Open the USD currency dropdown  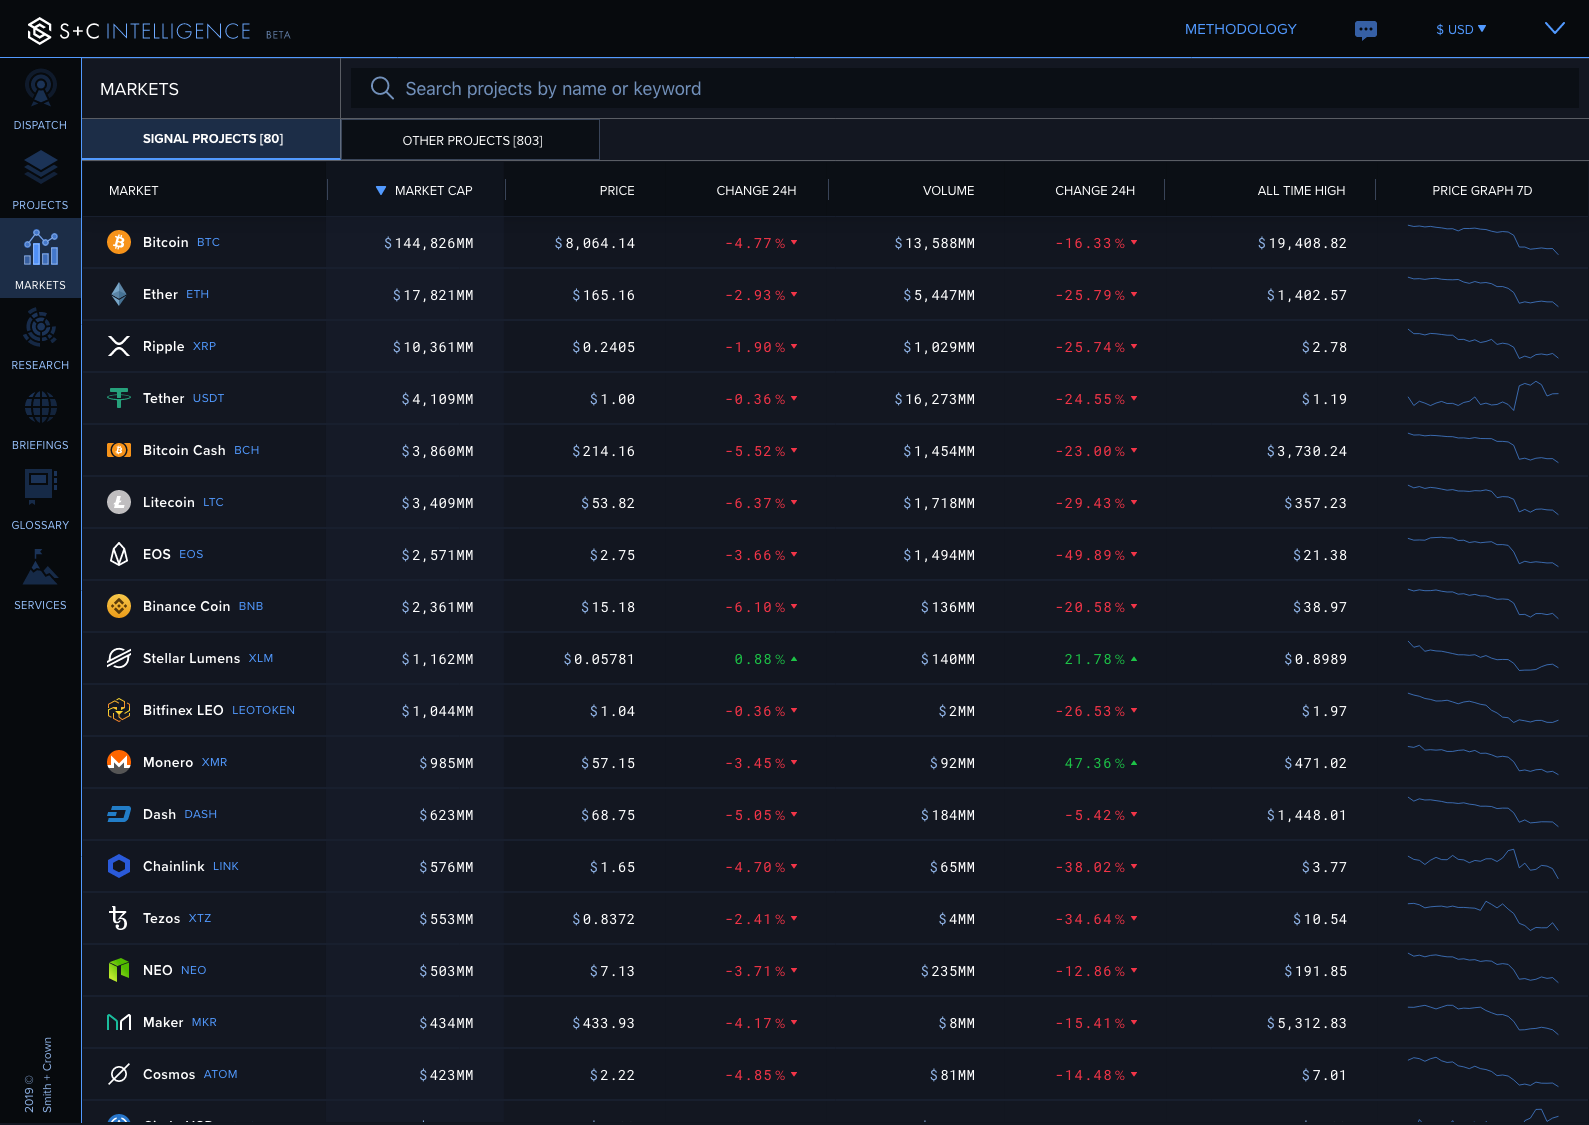[x=1461, y=30]
